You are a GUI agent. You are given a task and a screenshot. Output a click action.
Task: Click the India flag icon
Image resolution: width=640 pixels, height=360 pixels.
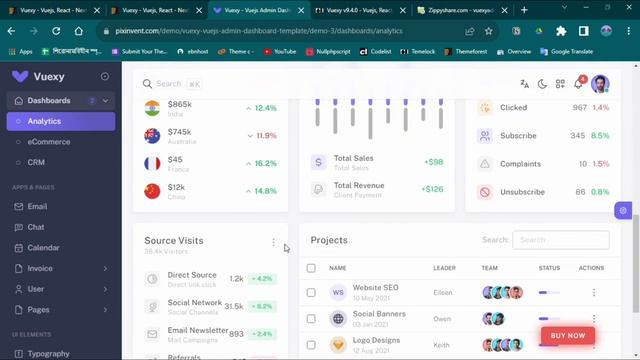tap(152, 108)
